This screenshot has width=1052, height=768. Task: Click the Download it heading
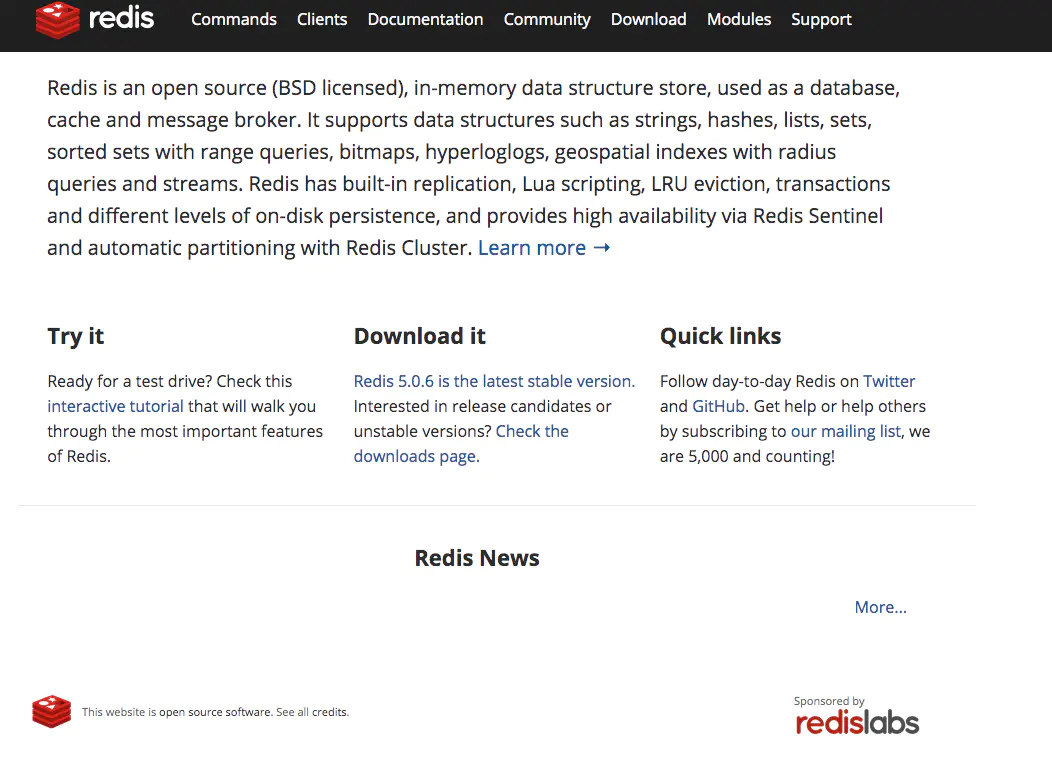[419, 336]
